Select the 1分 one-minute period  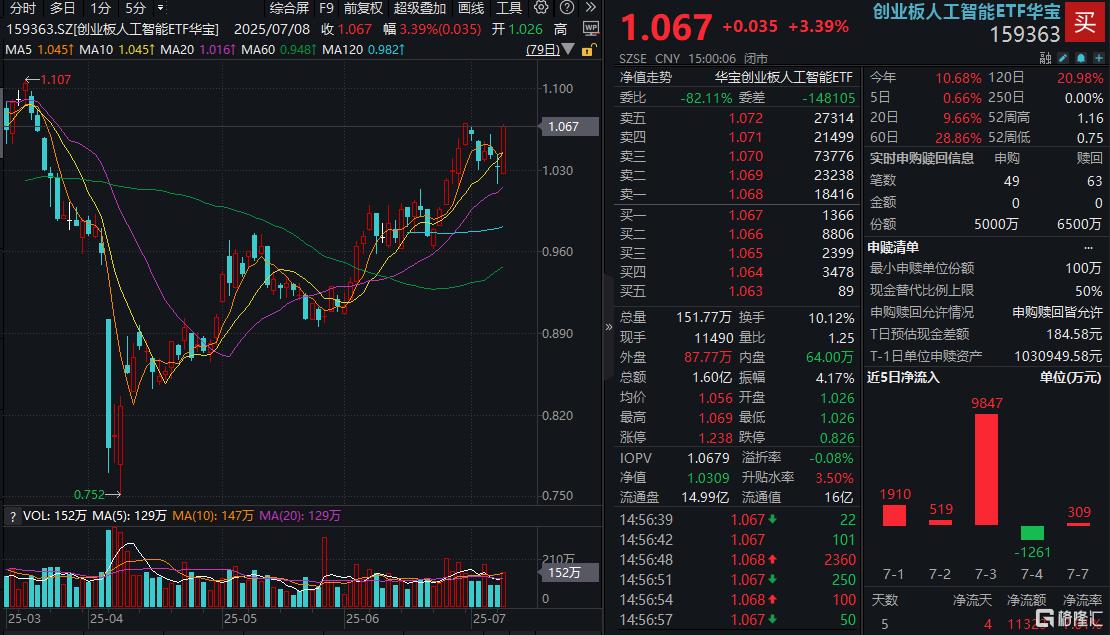pyautogui.click(x=101, y=8)
